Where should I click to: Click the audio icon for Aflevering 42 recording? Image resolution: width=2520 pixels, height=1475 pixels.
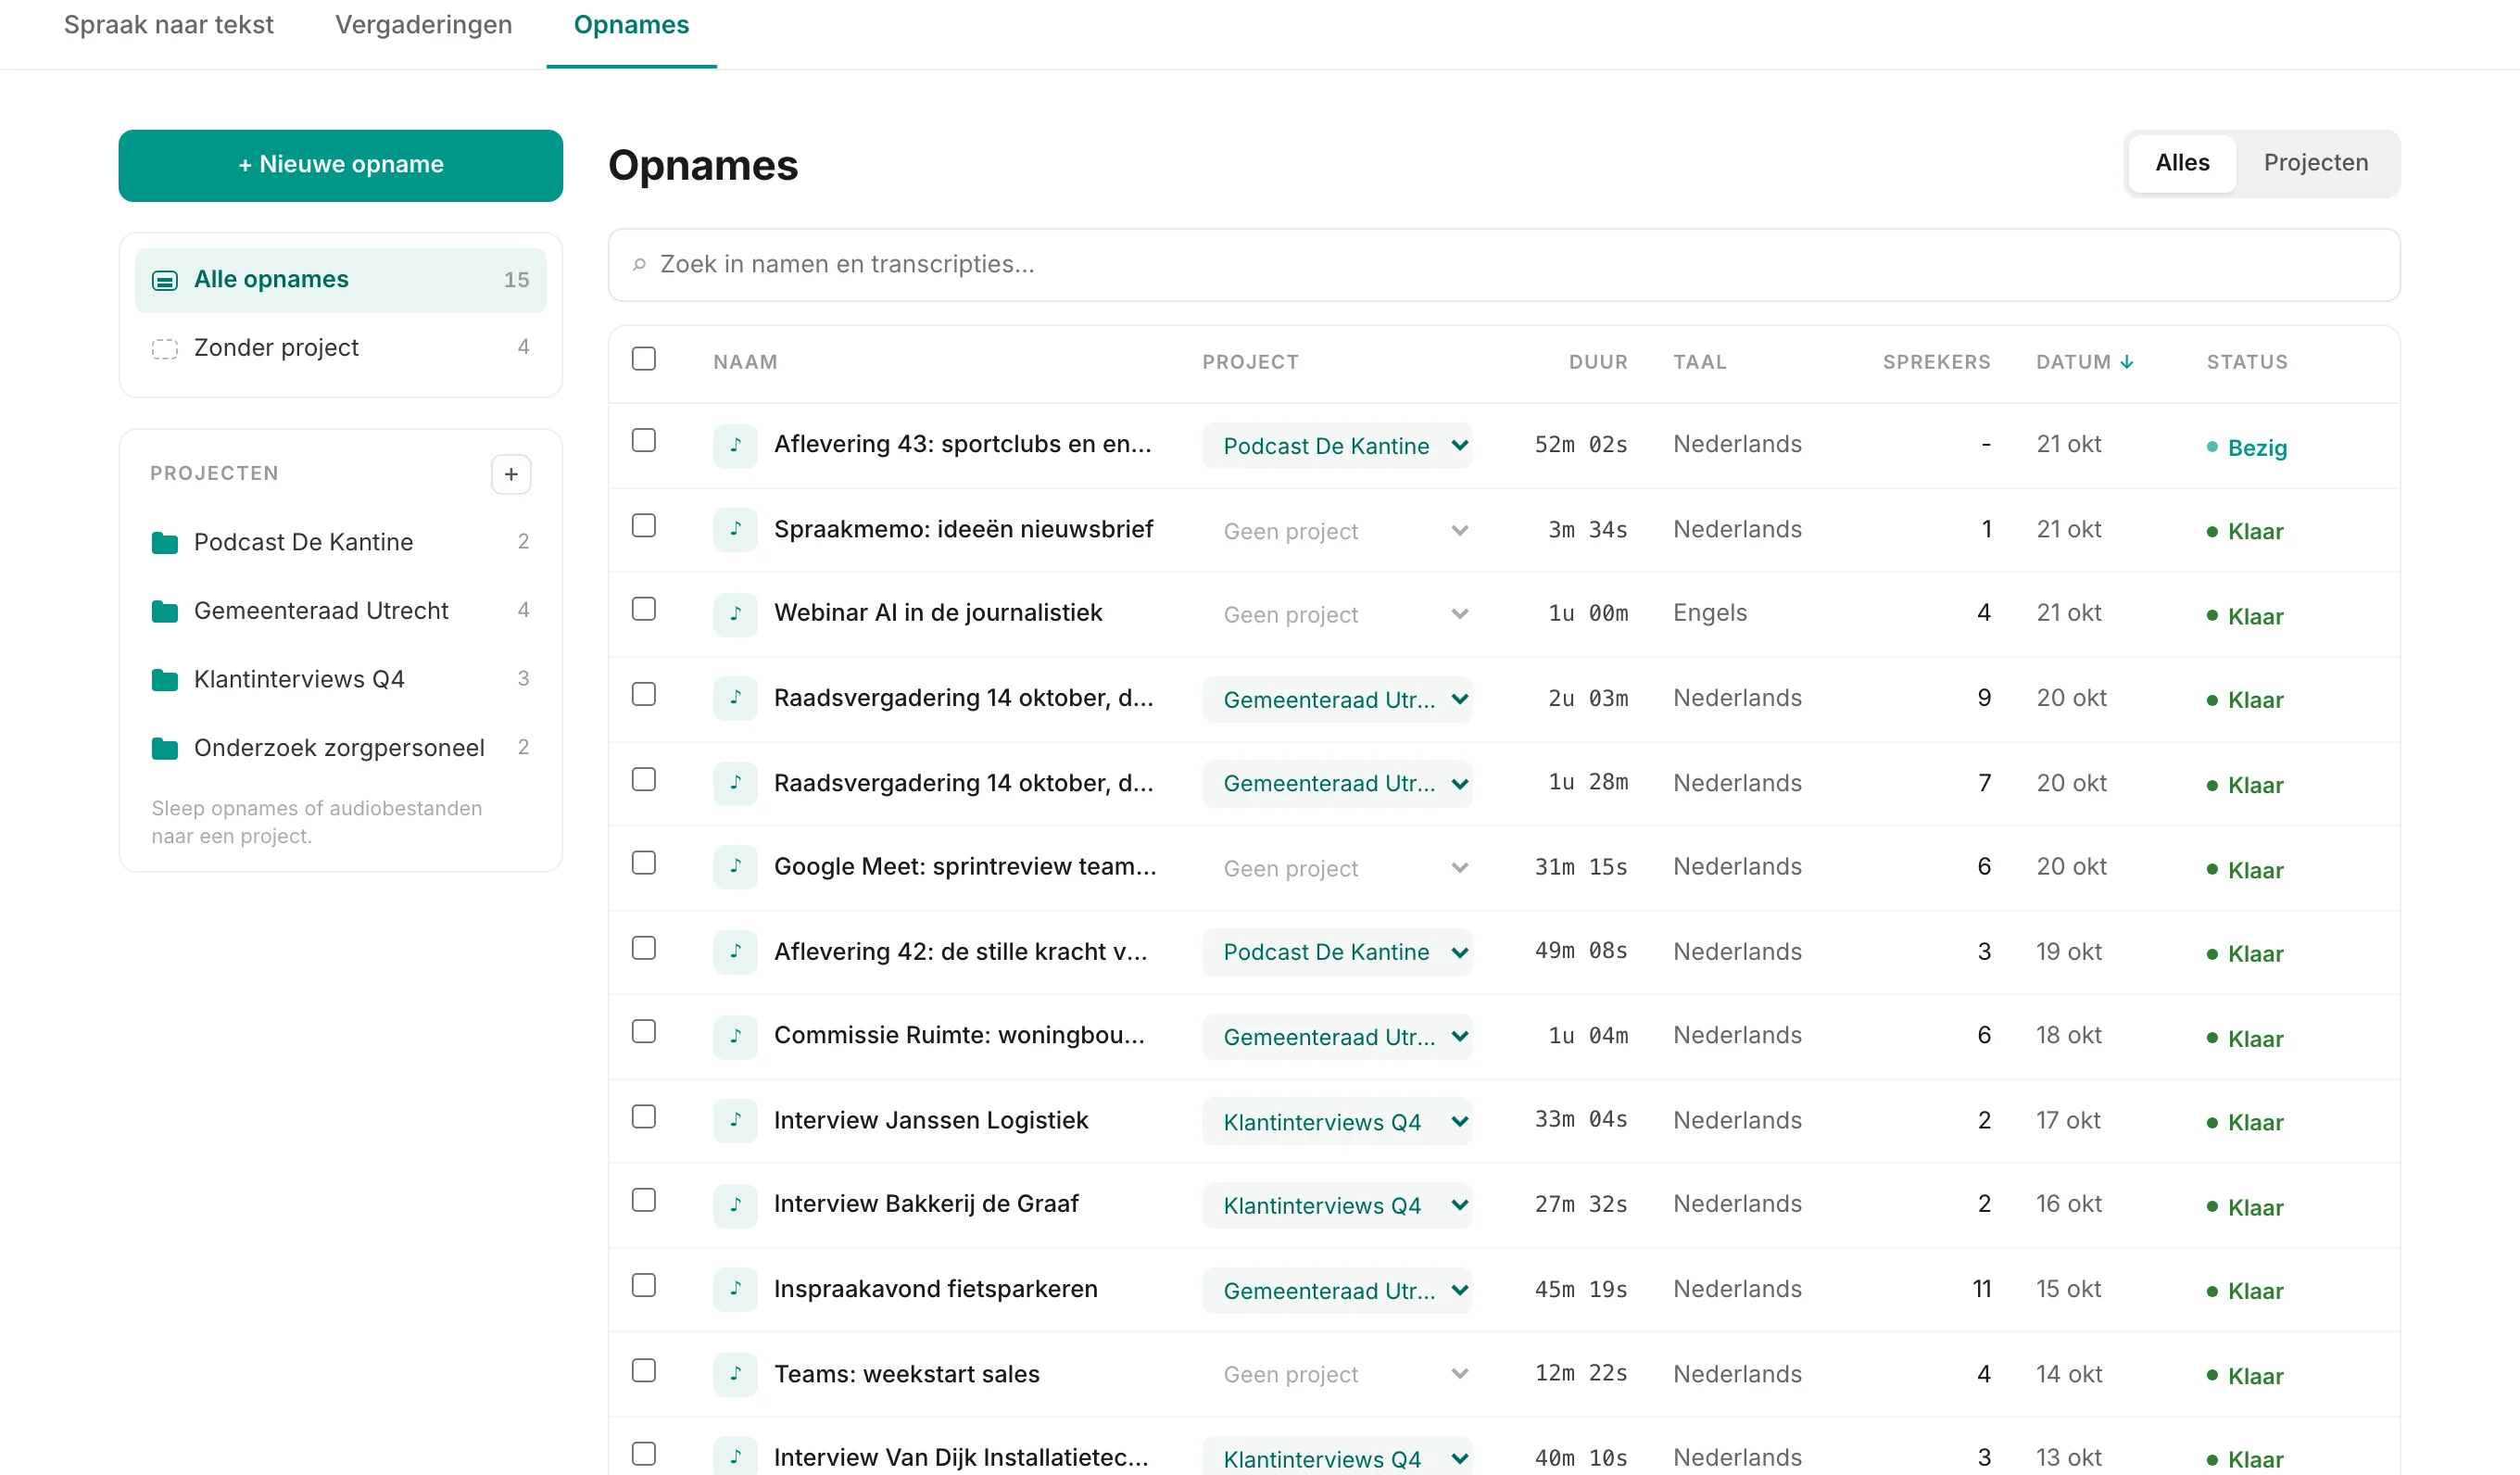[735, 952]
